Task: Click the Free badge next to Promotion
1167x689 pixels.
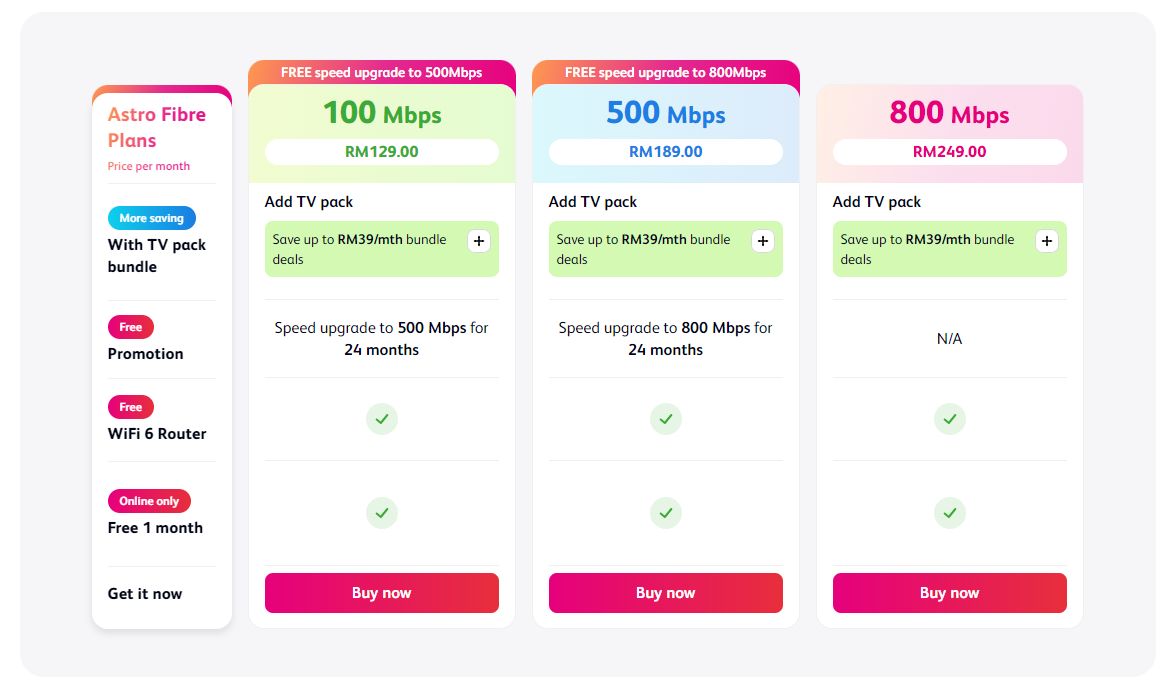Action: (x=130, y=327)
